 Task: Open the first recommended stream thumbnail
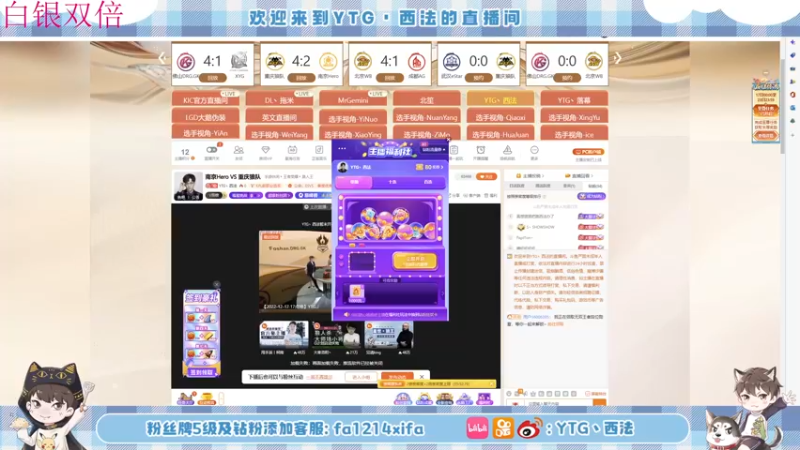point(284,334)
